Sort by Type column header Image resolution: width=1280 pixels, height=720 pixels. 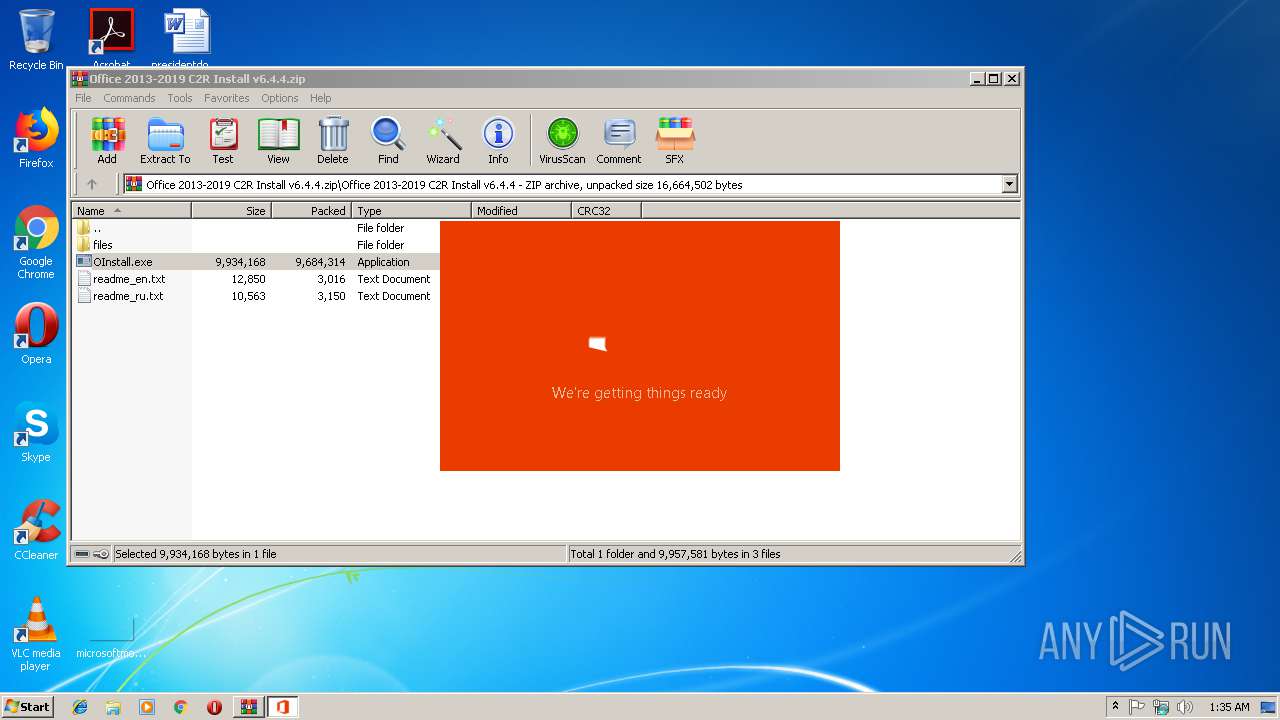coord(411,211)
